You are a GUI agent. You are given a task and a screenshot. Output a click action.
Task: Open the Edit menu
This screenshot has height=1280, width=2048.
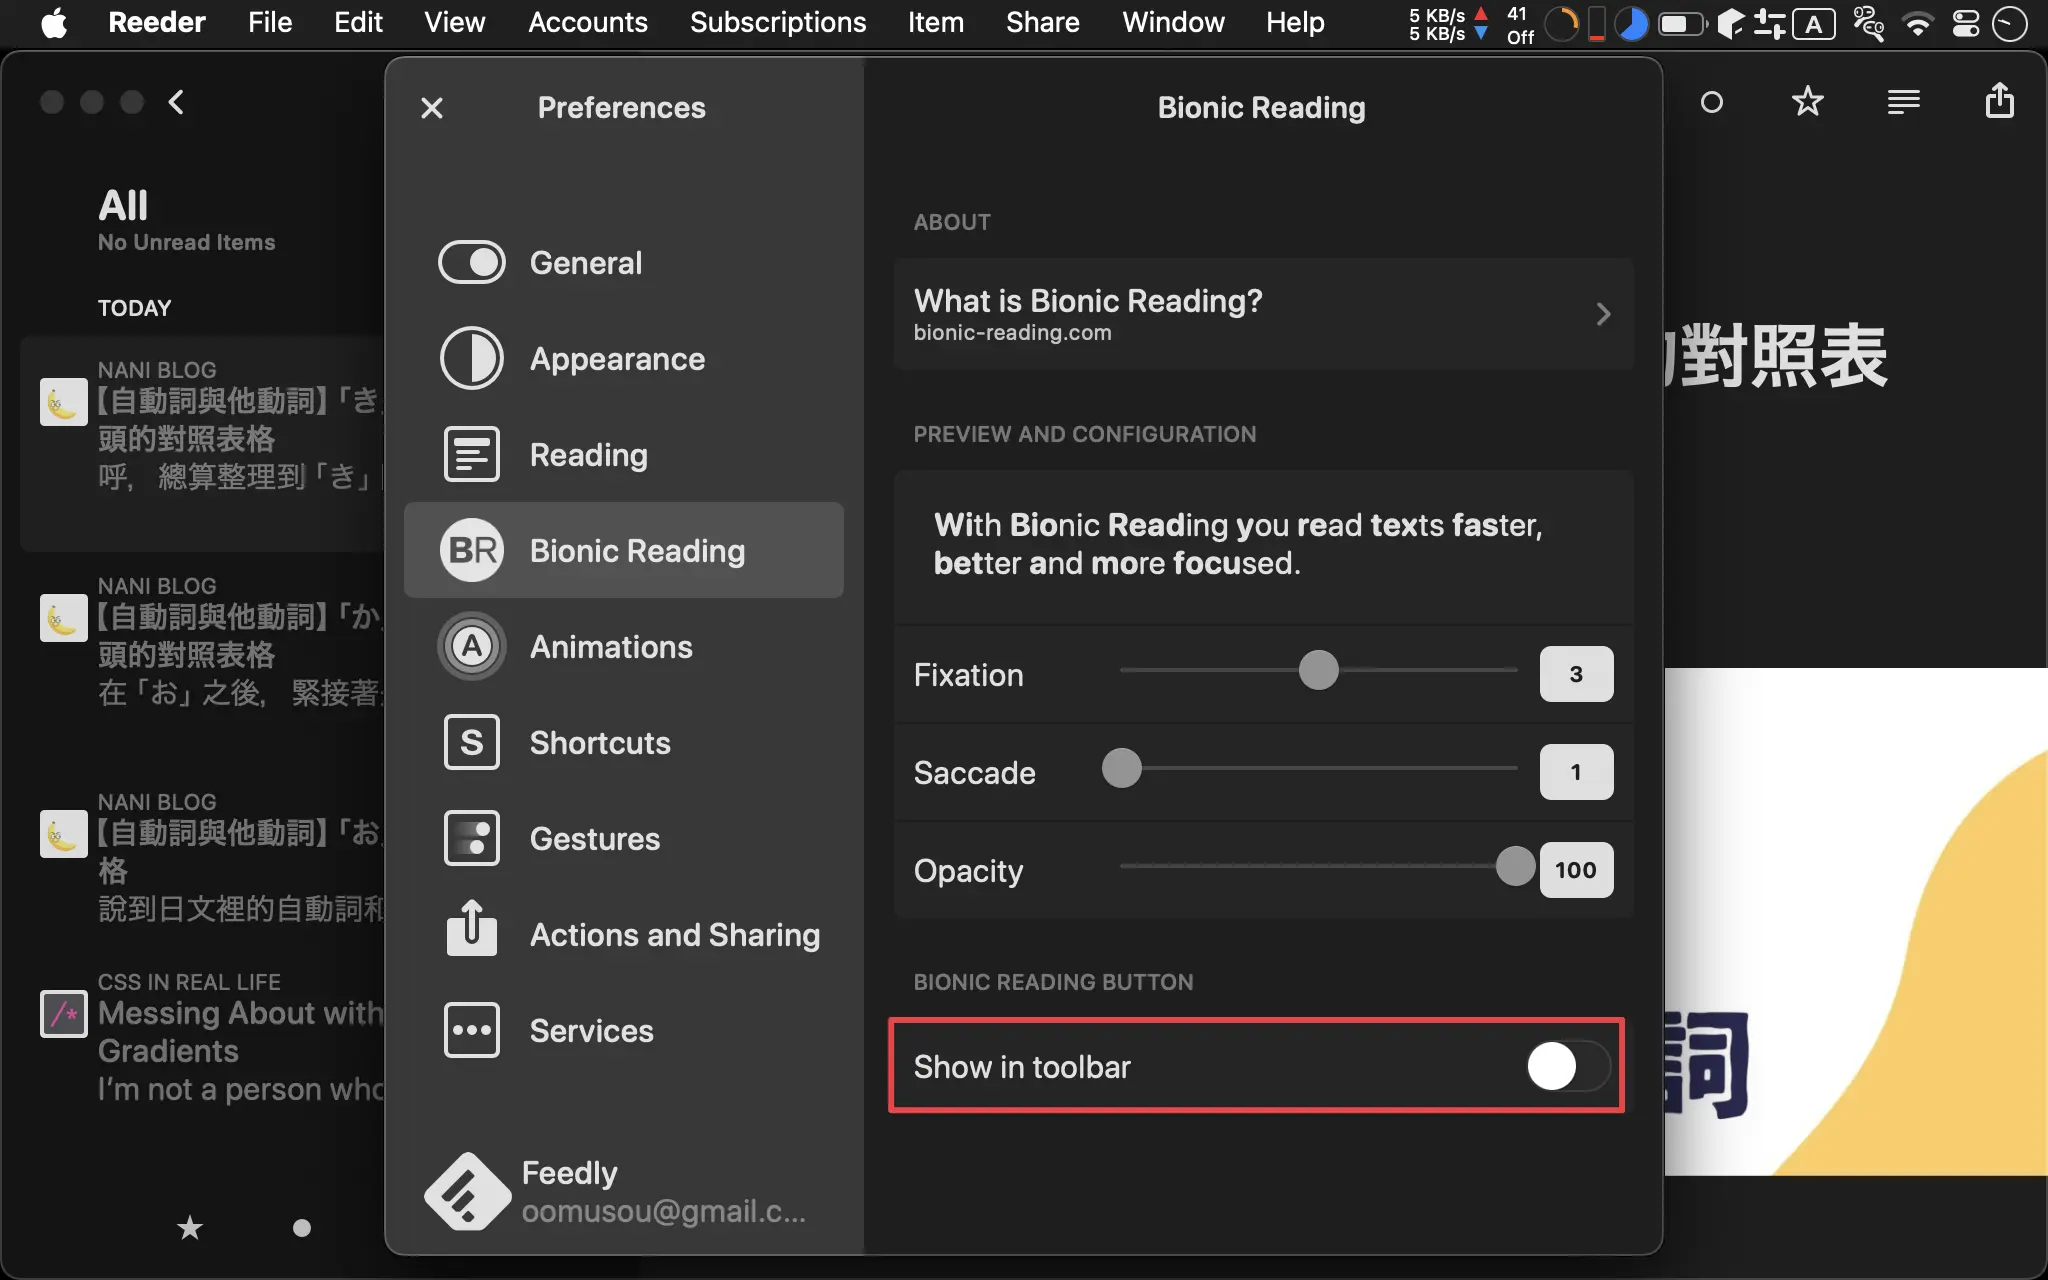point(358,22)
